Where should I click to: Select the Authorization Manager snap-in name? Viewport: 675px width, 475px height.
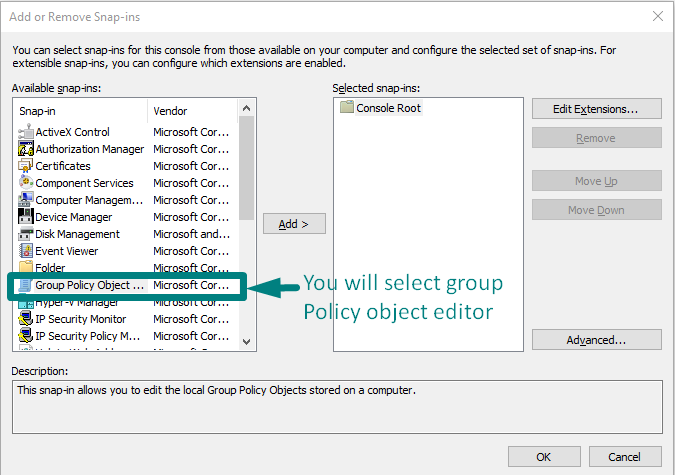click(90, 149)
